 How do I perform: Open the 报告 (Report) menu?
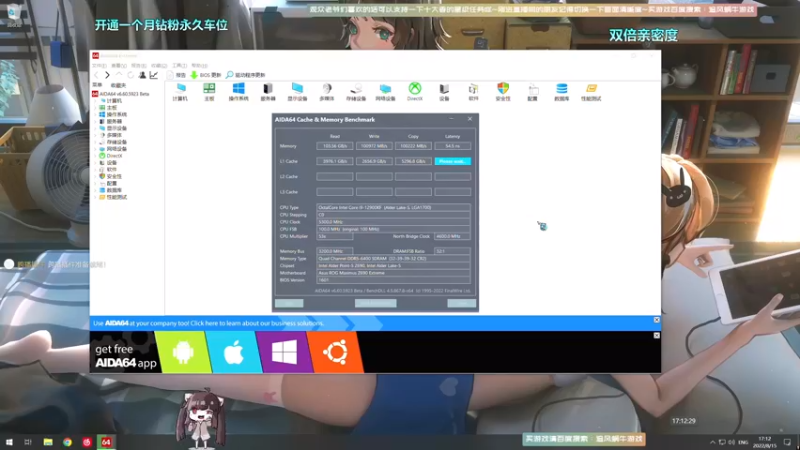tap(139, 66)
